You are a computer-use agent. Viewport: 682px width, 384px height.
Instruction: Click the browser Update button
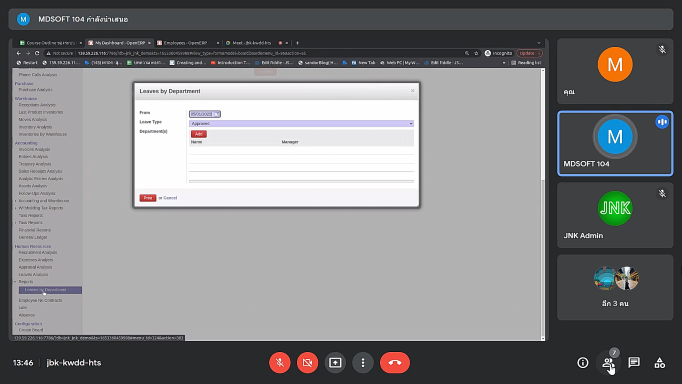(x=529, y=53)
